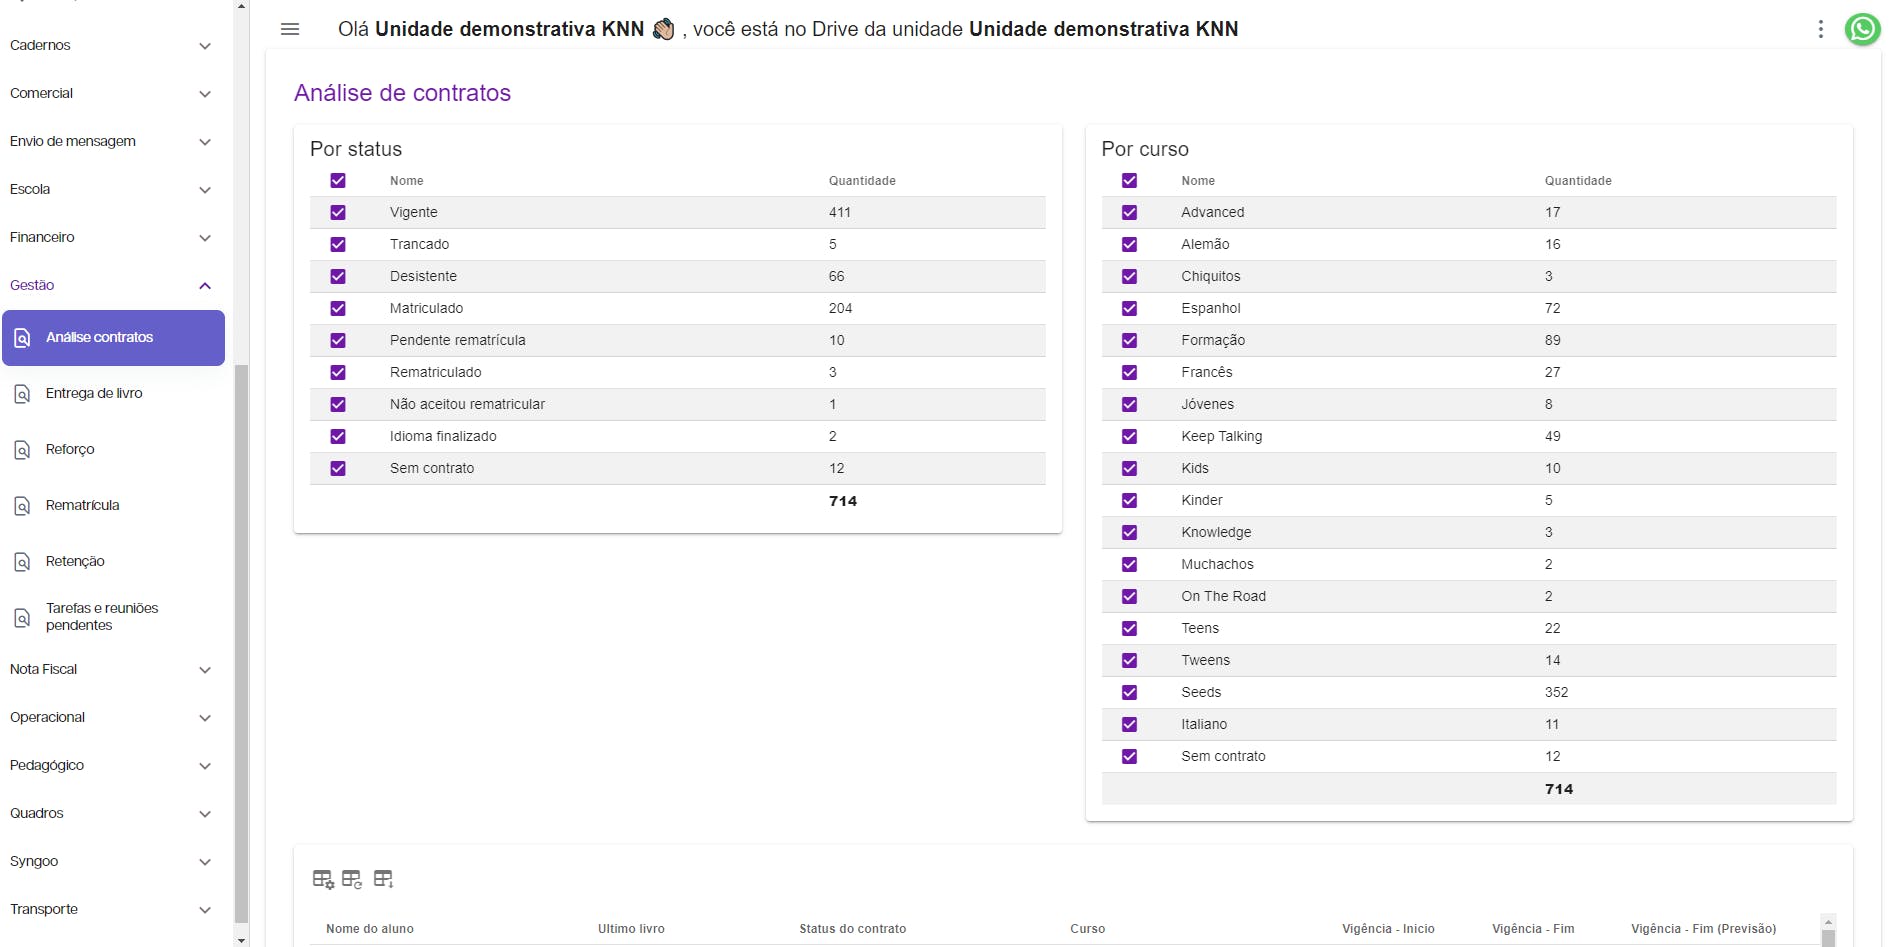The width and height of the screenshot is (1889, 947).
Task: Click the Italiano course name
Action: coord(1204,724)
